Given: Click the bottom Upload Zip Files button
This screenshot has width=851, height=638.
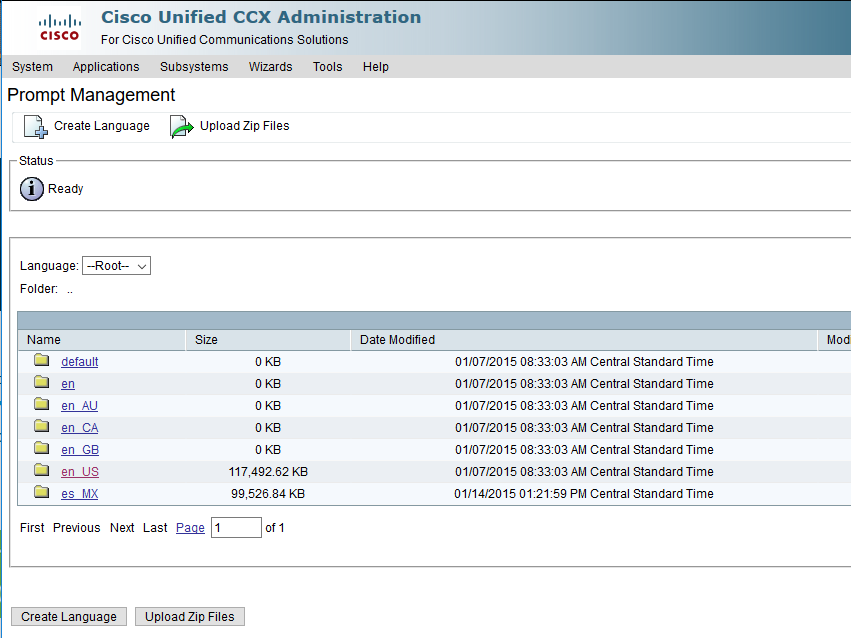Looking at the screenshot, I should 190,617.
